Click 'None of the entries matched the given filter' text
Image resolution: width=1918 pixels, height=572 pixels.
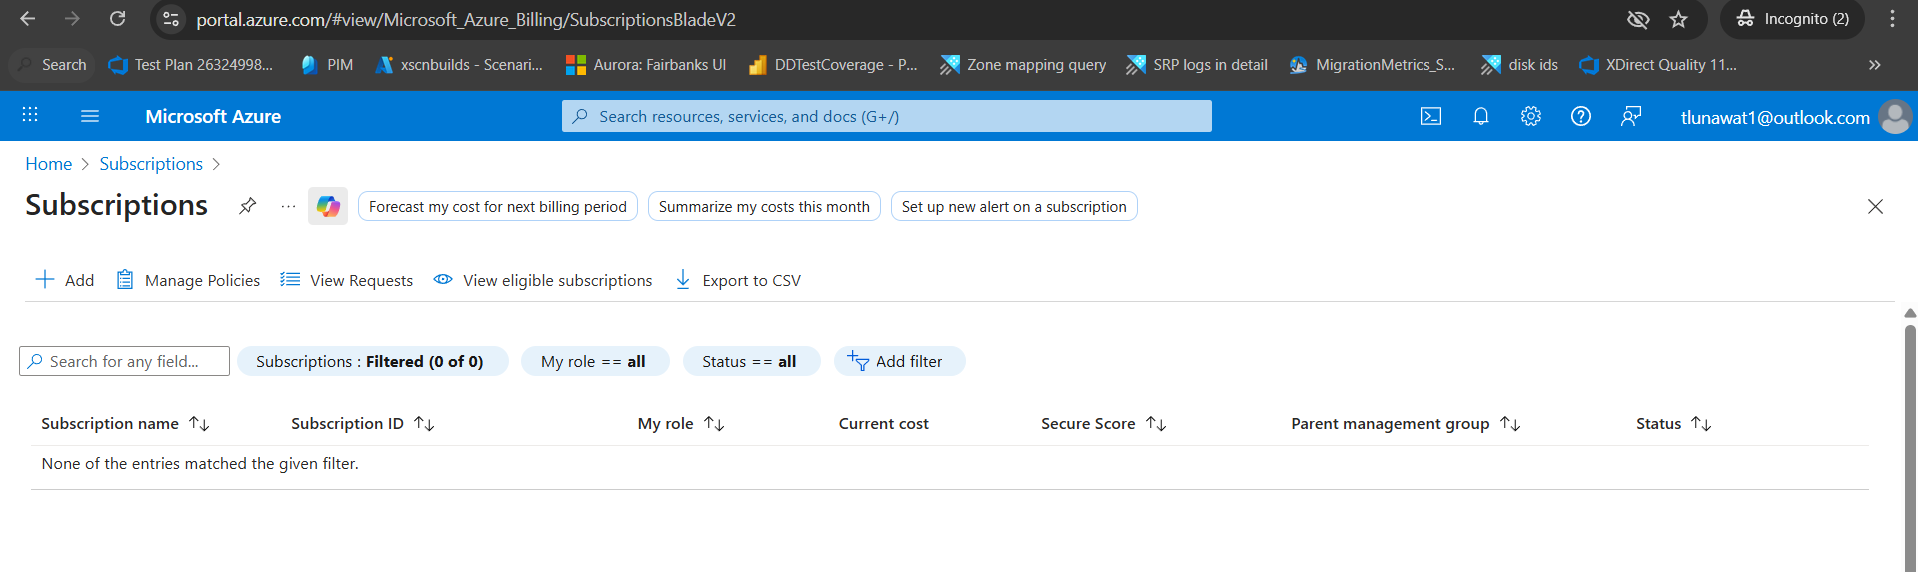[200, 464]
